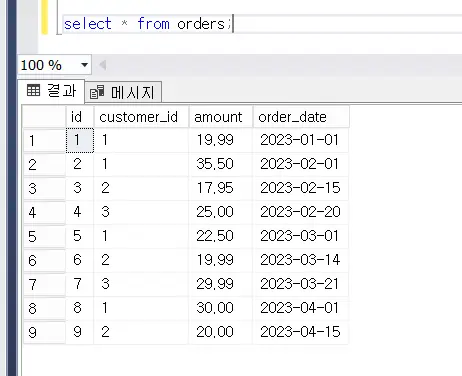Click amount cell 29,99
The image size is (462, 376).
221,284
